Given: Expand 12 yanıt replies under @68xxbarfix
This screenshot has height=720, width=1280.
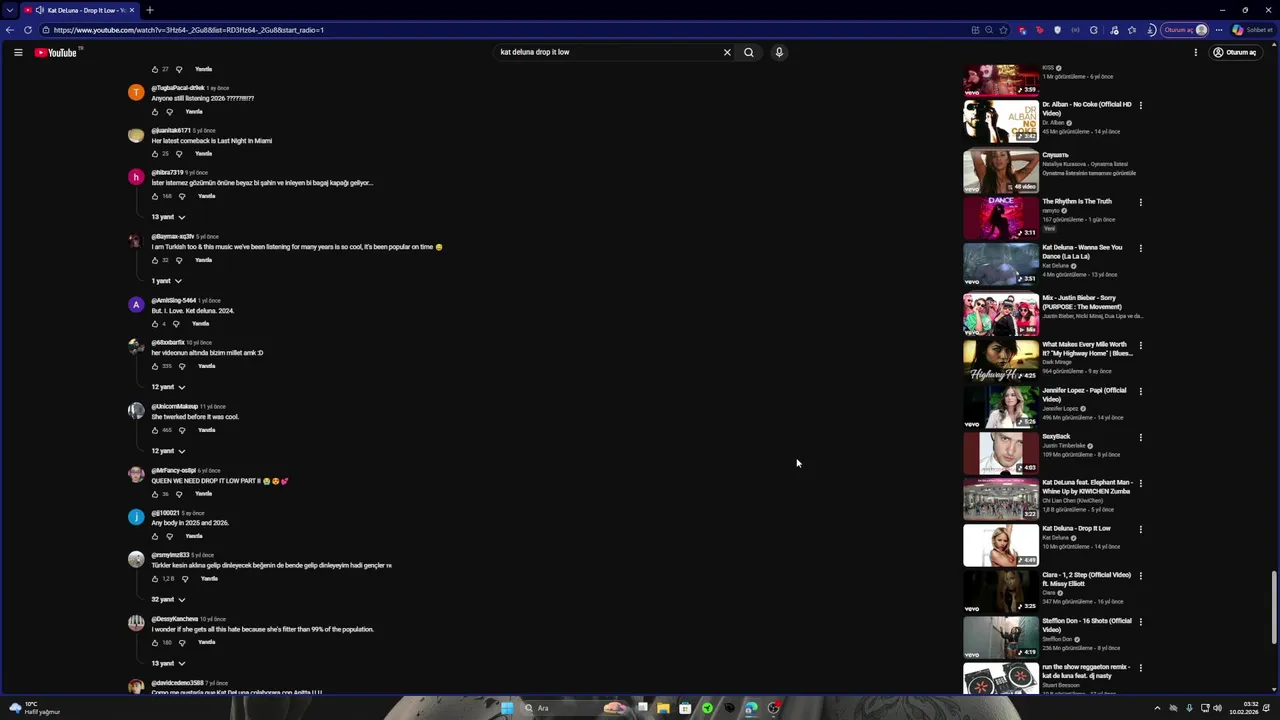Looking at the screenshot, I should 167,387.
